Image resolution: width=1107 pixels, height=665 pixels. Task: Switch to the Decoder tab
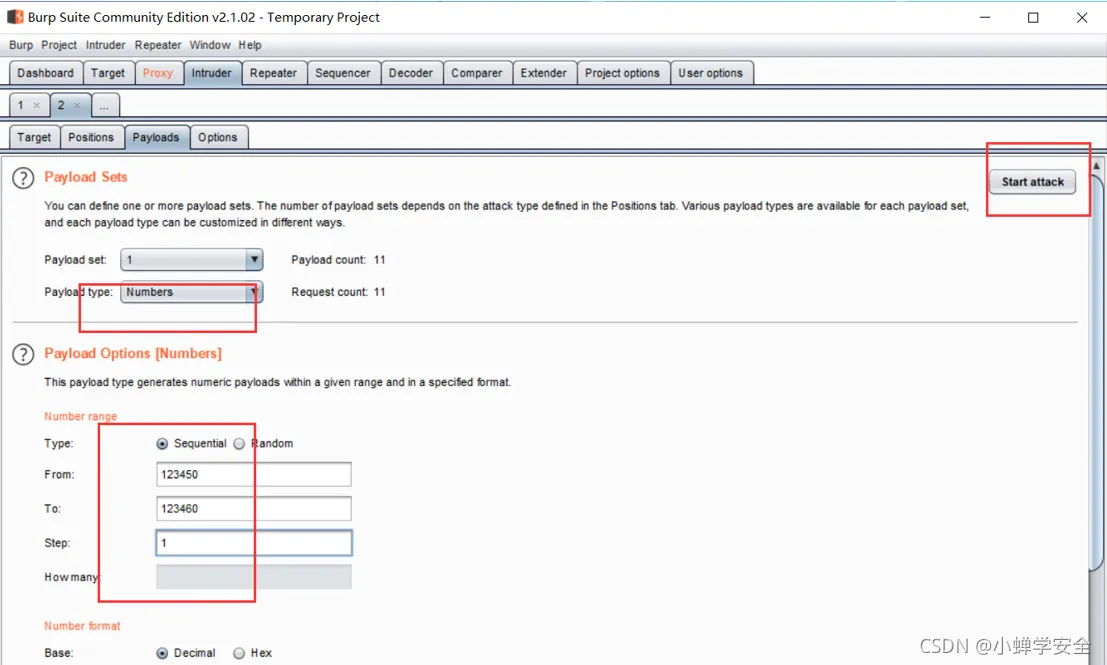point(411,73)
